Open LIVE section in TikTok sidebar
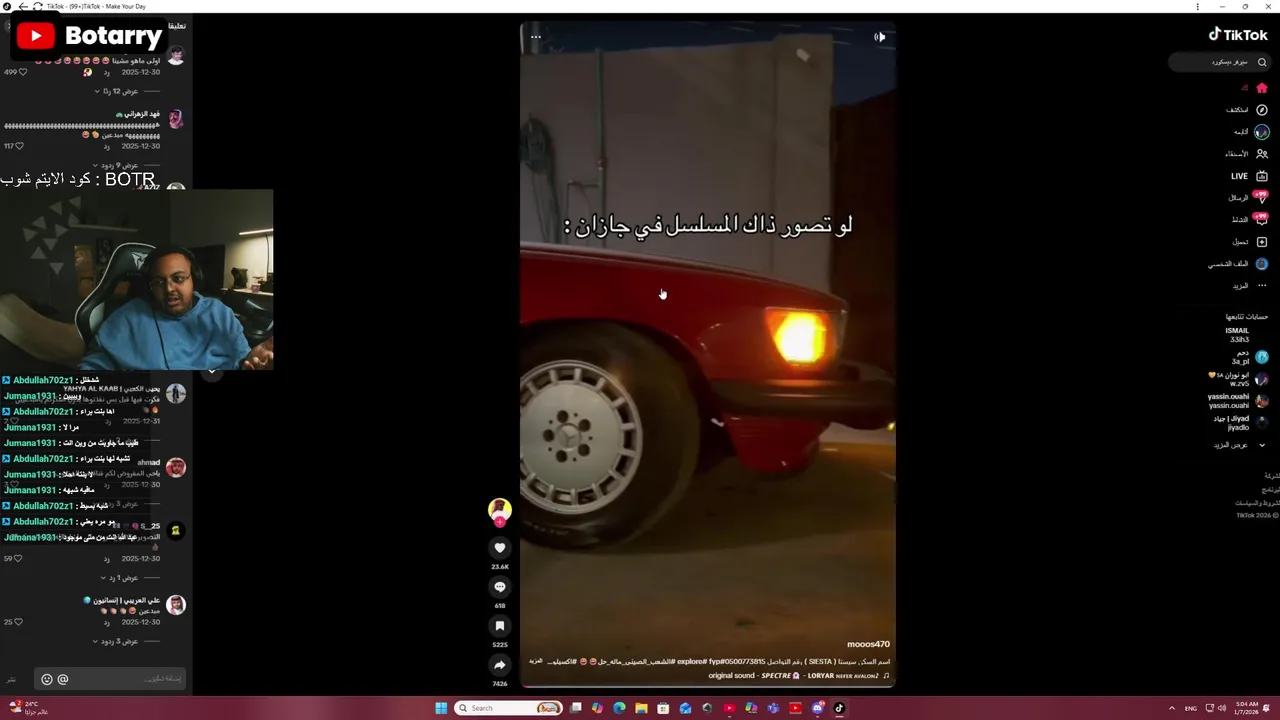This screenshot has width=1280, height=720. (x=1249, y=176)
